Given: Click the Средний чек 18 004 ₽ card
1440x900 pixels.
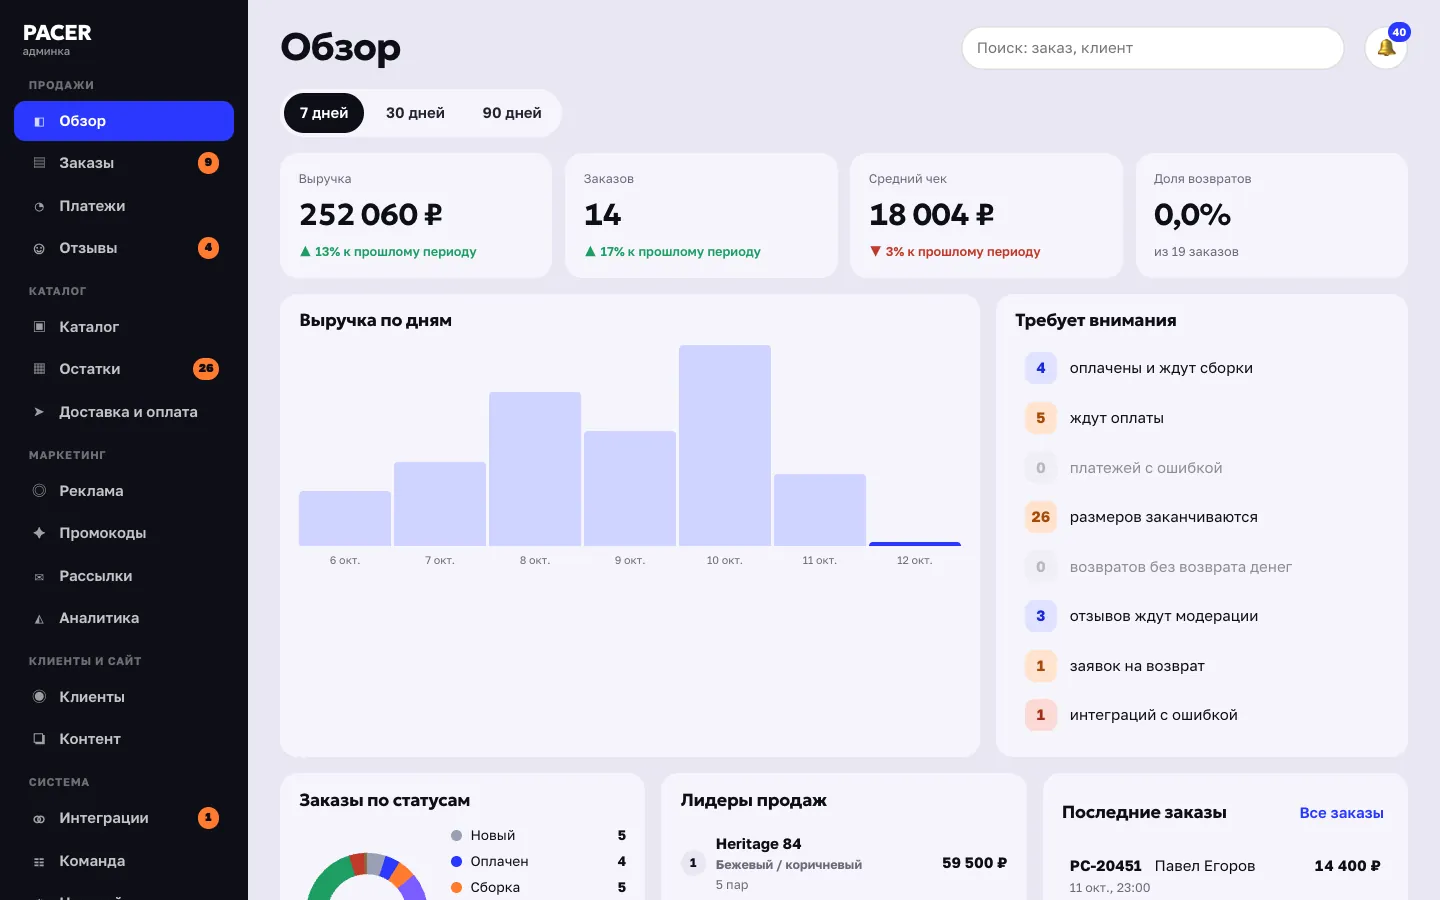Looking at the screenshot, I should (x=986, y=215).
